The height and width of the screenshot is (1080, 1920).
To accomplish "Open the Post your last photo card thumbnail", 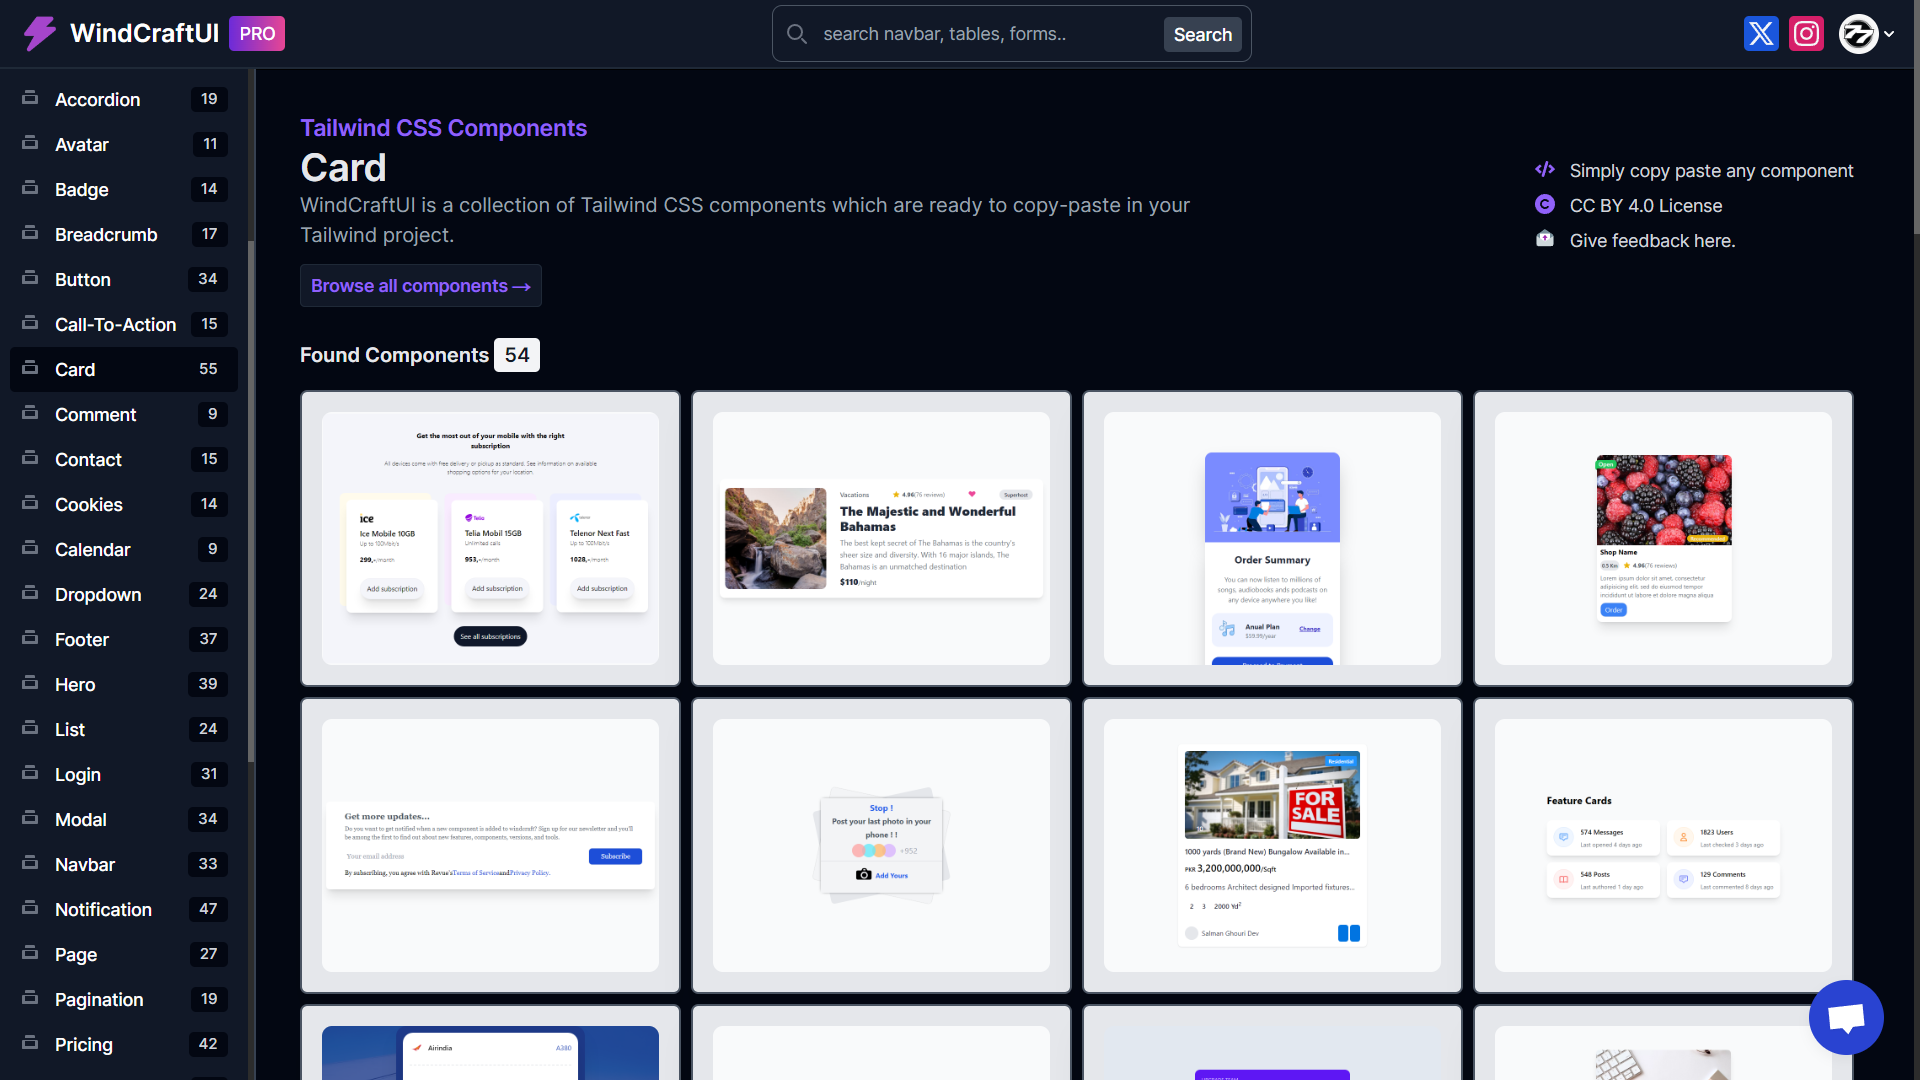I will pyautogui.click(x=881, y=845).
